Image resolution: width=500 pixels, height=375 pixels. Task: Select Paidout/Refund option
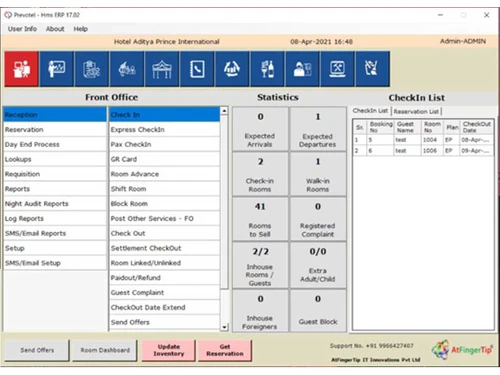[164, 278]
